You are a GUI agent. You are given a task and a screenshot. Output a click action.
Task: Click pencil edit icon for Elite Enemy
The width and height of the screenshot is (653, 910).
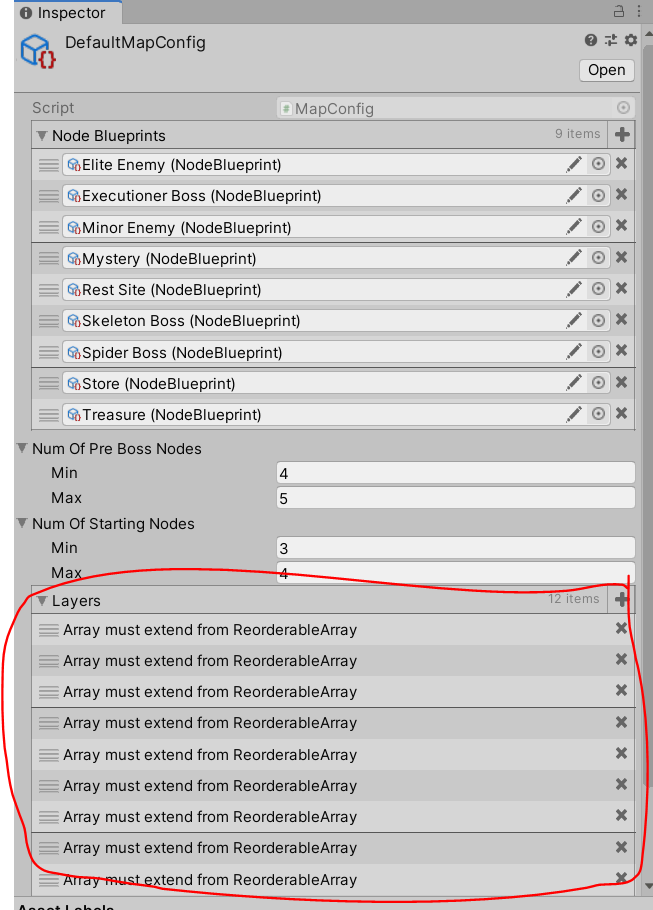click(x=574, y=165)
